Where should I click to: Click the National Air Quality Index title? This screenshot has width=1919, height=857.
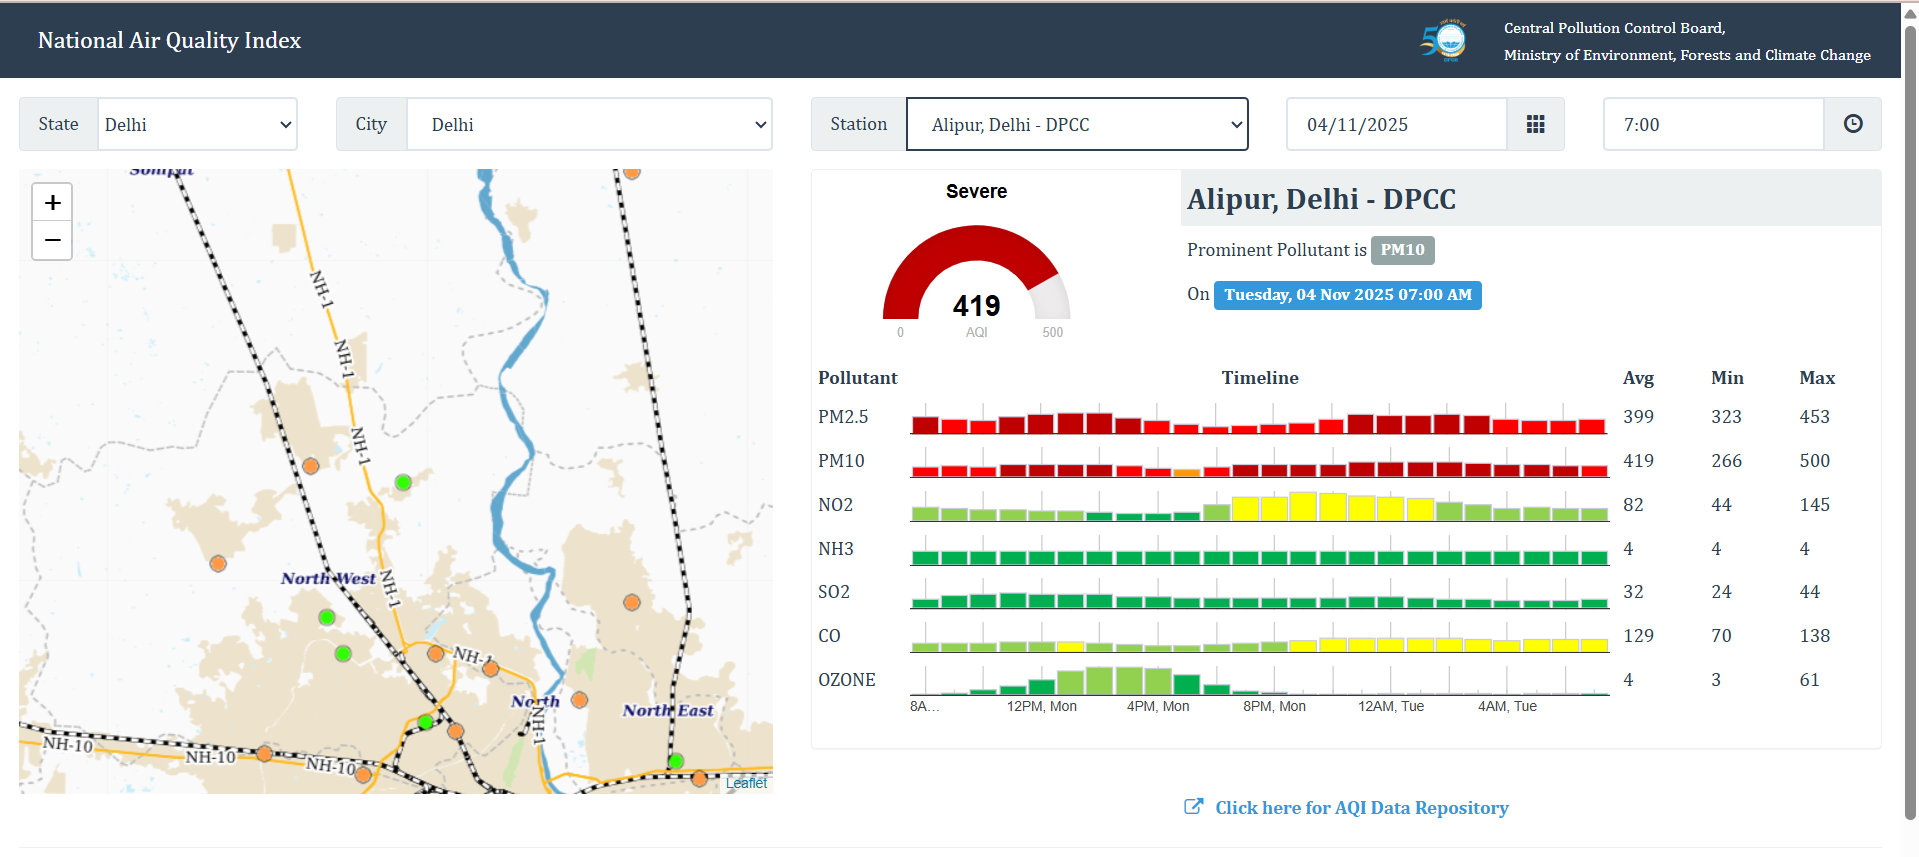click(x=169, y=40)
